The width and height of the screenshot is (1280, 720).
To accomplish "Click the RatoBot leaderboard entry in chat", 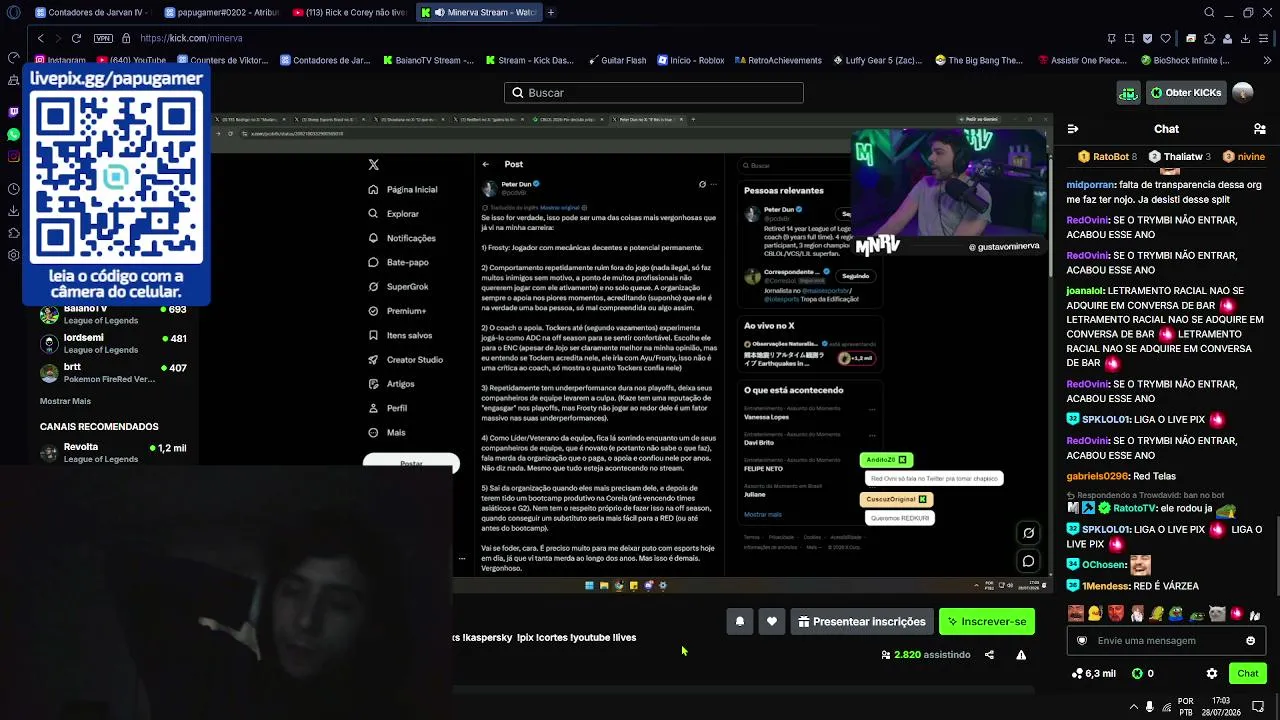I will click(1106, 157).
